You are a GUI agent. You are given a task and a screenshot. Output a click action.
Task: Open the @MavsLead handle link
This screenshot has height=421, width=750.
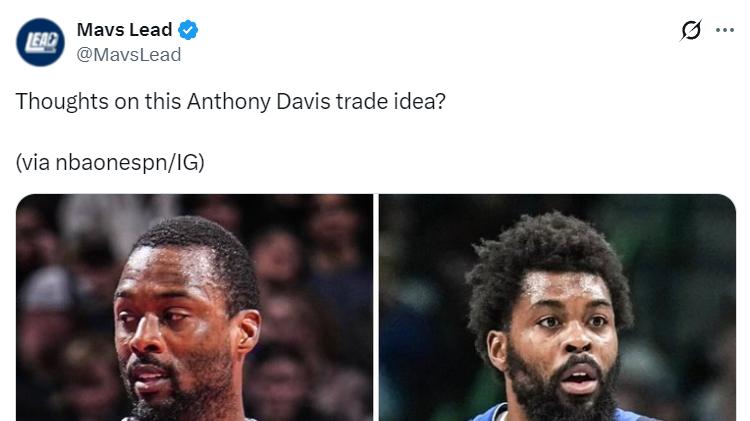[x=129, y=55]
